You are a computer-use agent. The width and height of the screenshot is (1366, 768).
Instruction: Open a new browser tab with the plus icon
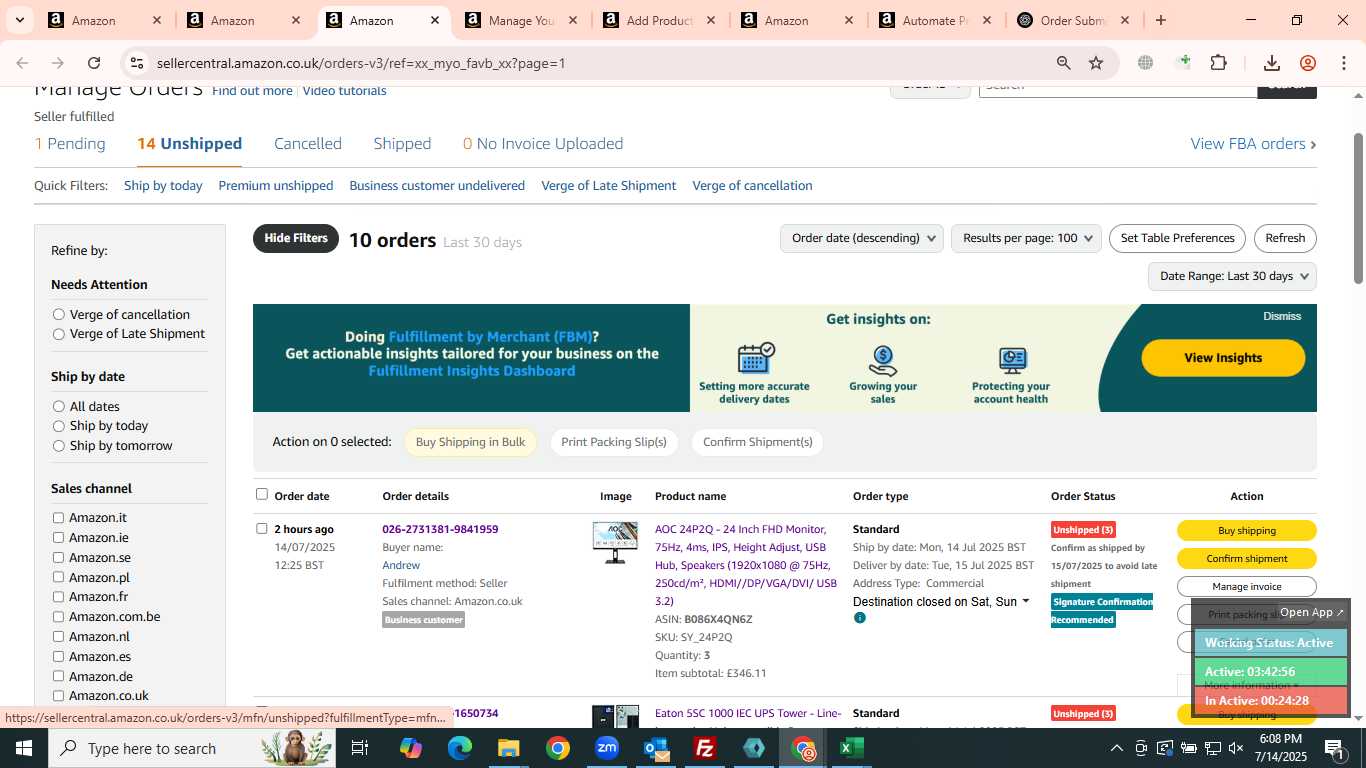click(x=1161, y=20)
